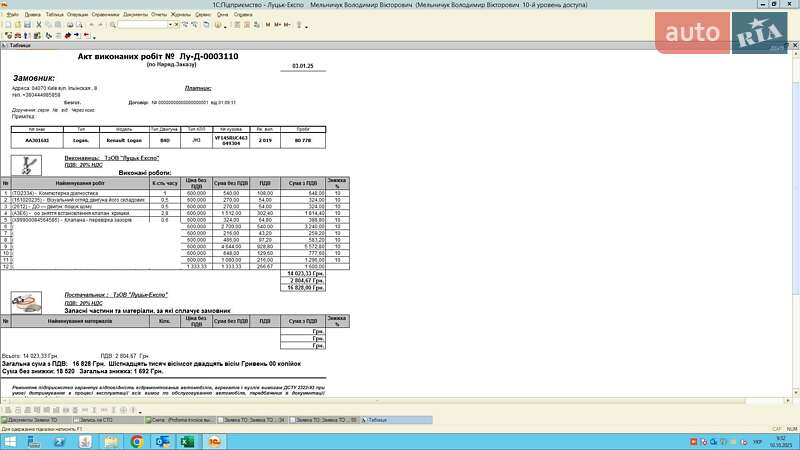
Task: Open the Сервис menu
Action: [x=203, y=15]
